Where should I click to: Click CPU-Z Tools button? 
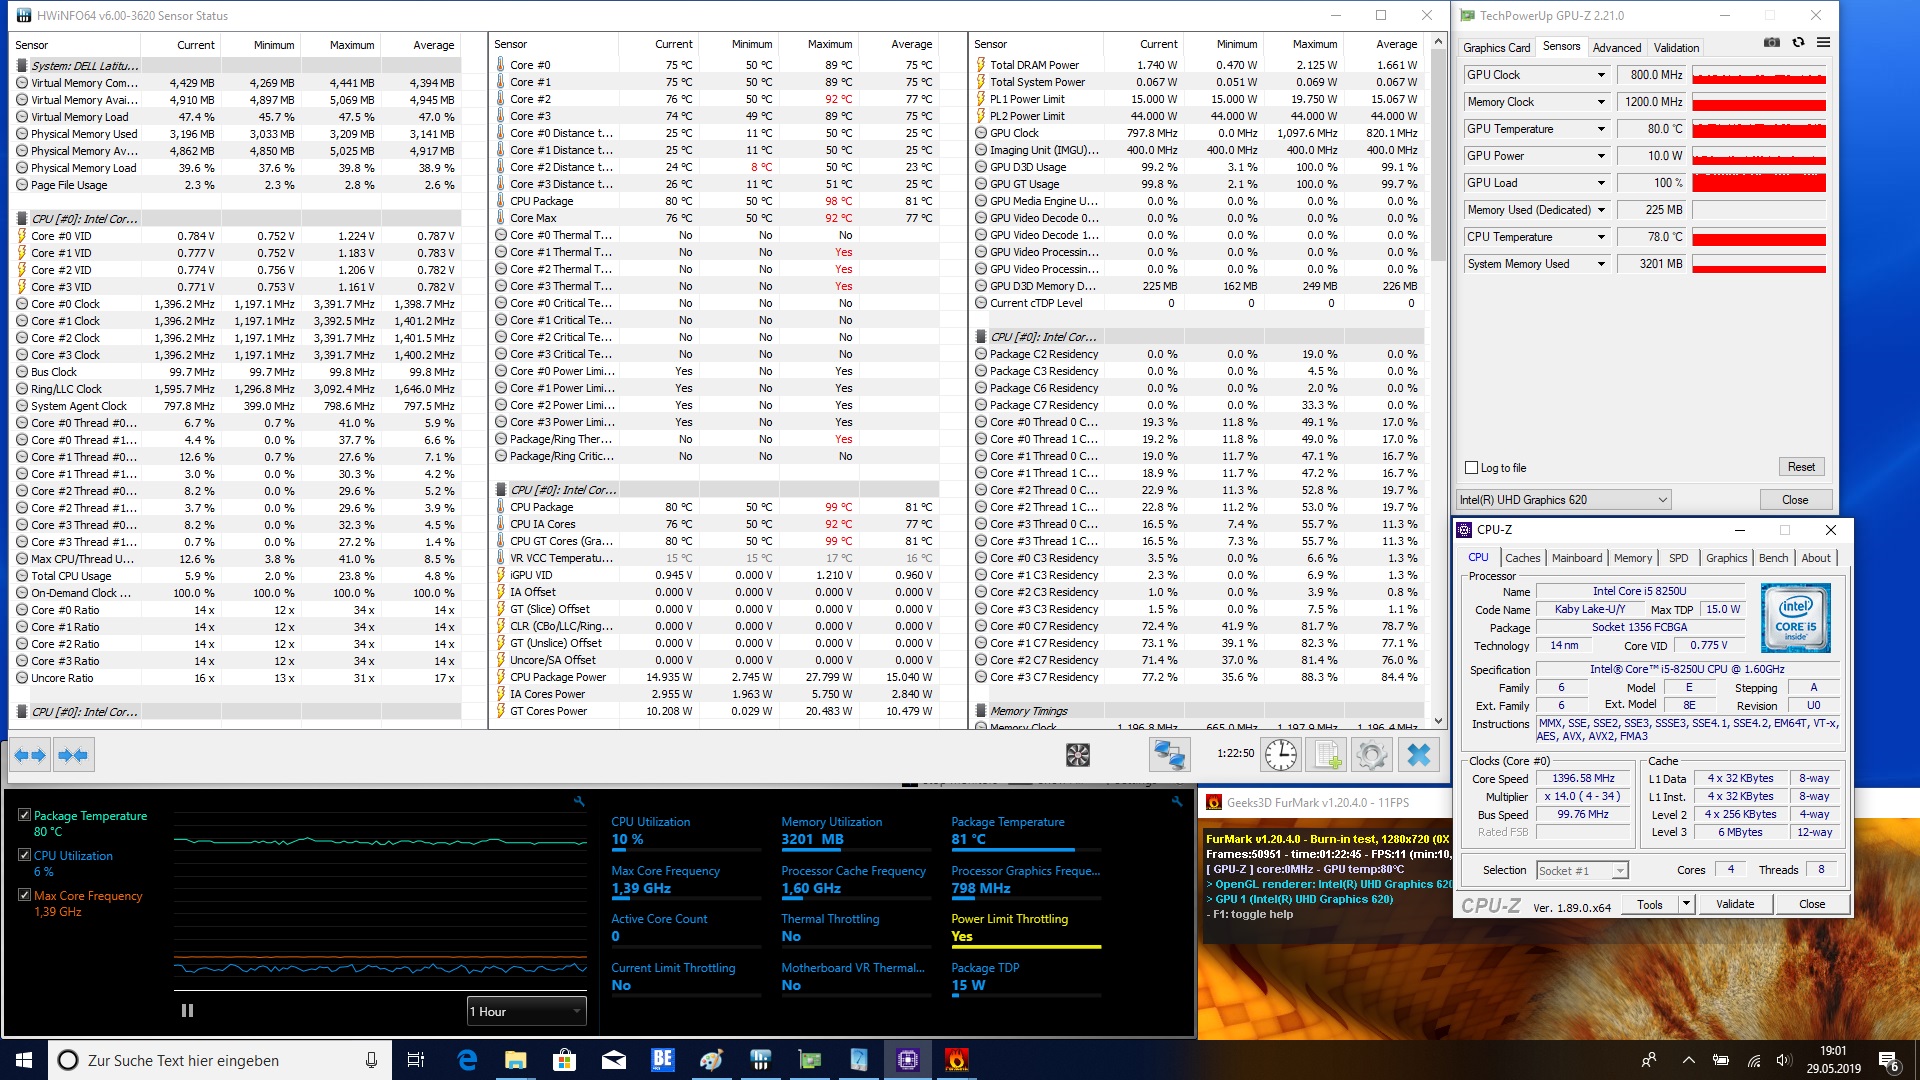click(1650, 904)
